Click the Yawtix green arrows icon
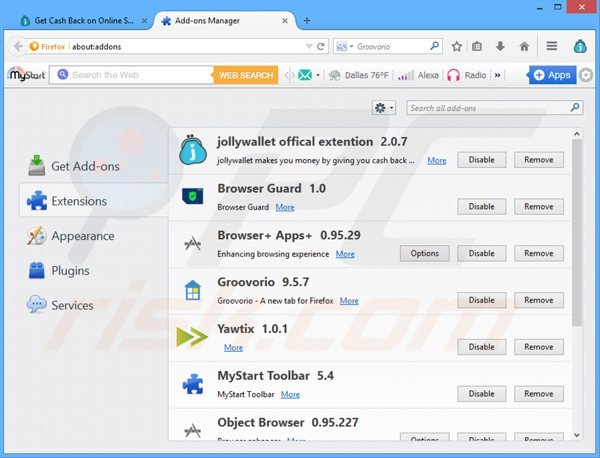The width and height of the screenshot is (600, 458). 192,337
